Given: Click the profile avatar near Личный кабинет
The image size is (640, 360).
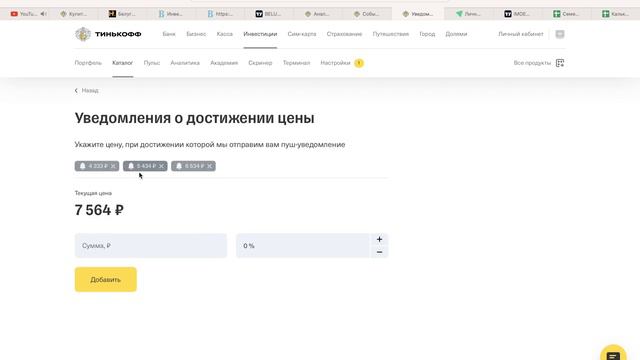Looking at the screenshot, I should coord(560,34).
